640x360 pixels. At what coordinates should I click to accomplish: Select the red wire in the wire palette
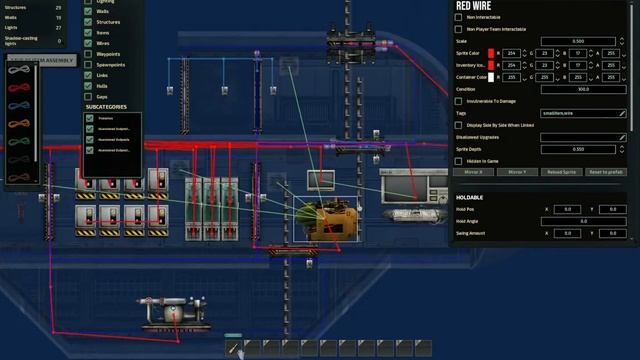[19, 87]
